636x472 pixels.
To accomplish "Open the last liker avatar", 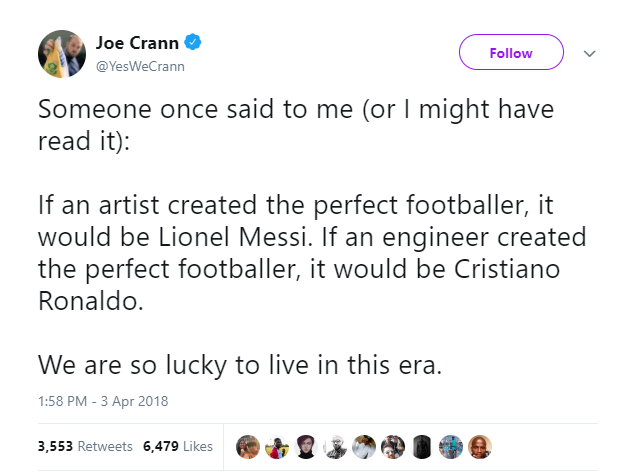I will click(x=481, y=445).
